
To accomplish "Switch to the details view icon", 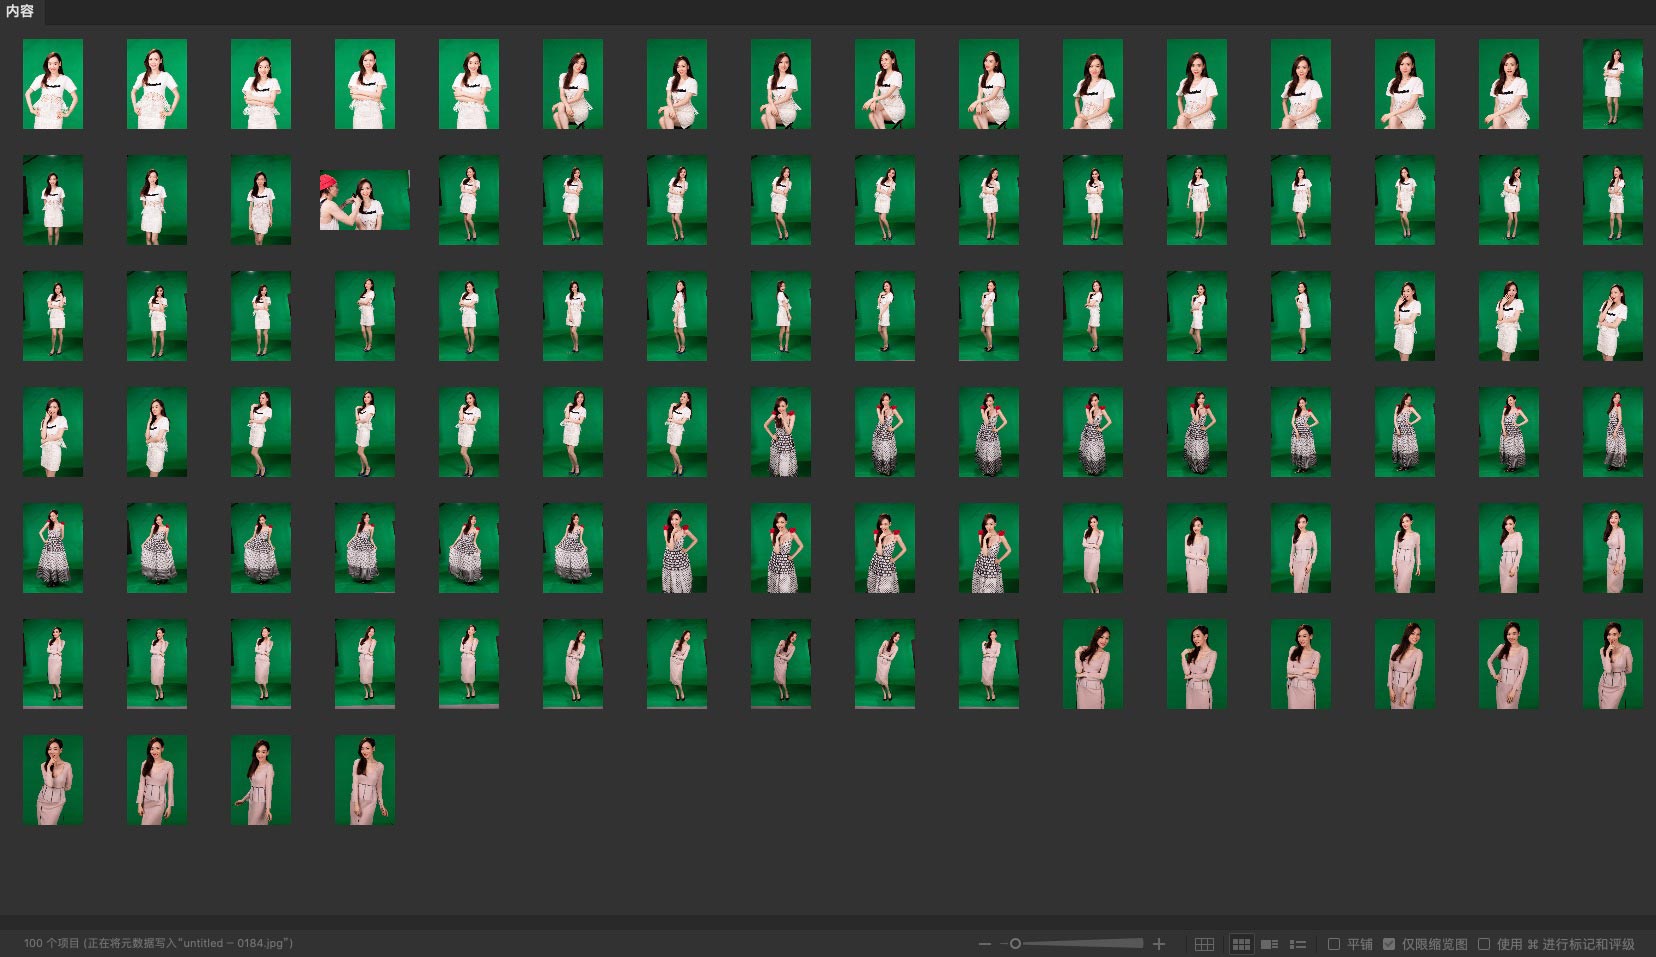I will [1270, 944].
